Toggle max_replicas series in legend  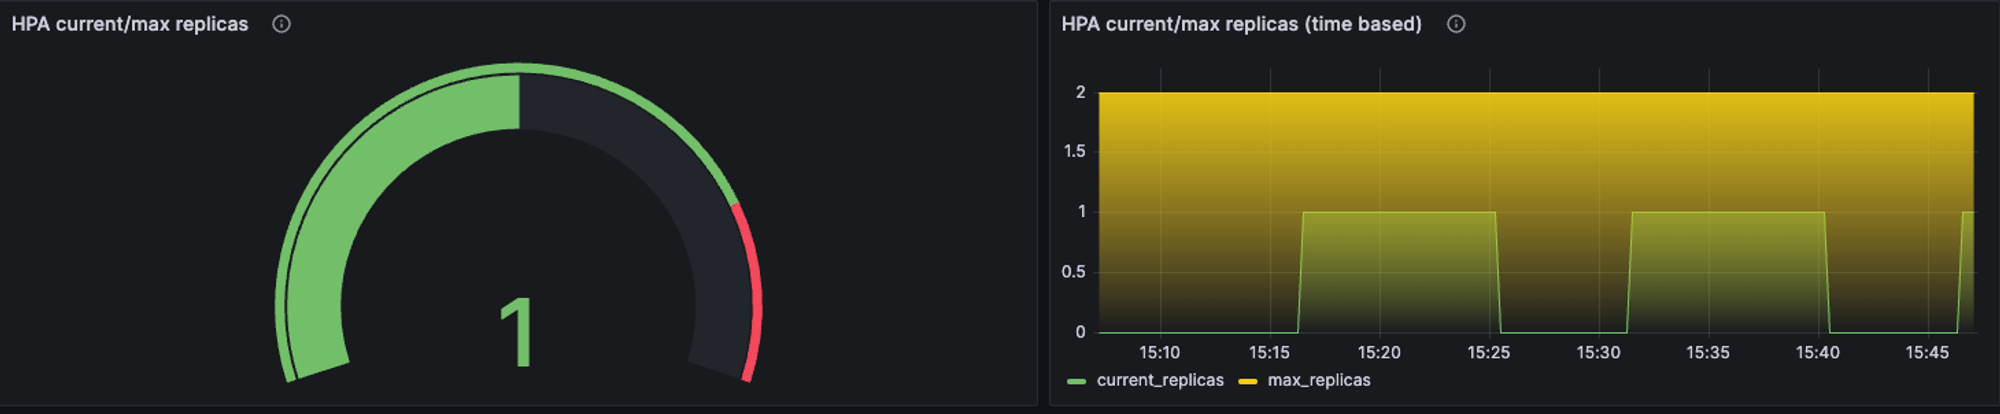click(x=1319, y=380)
